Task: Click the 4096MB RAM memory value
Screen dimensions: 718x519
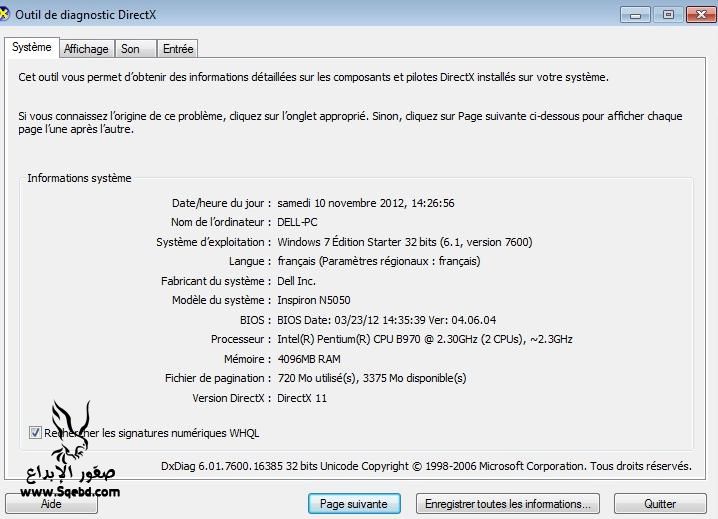Action: 308,359
